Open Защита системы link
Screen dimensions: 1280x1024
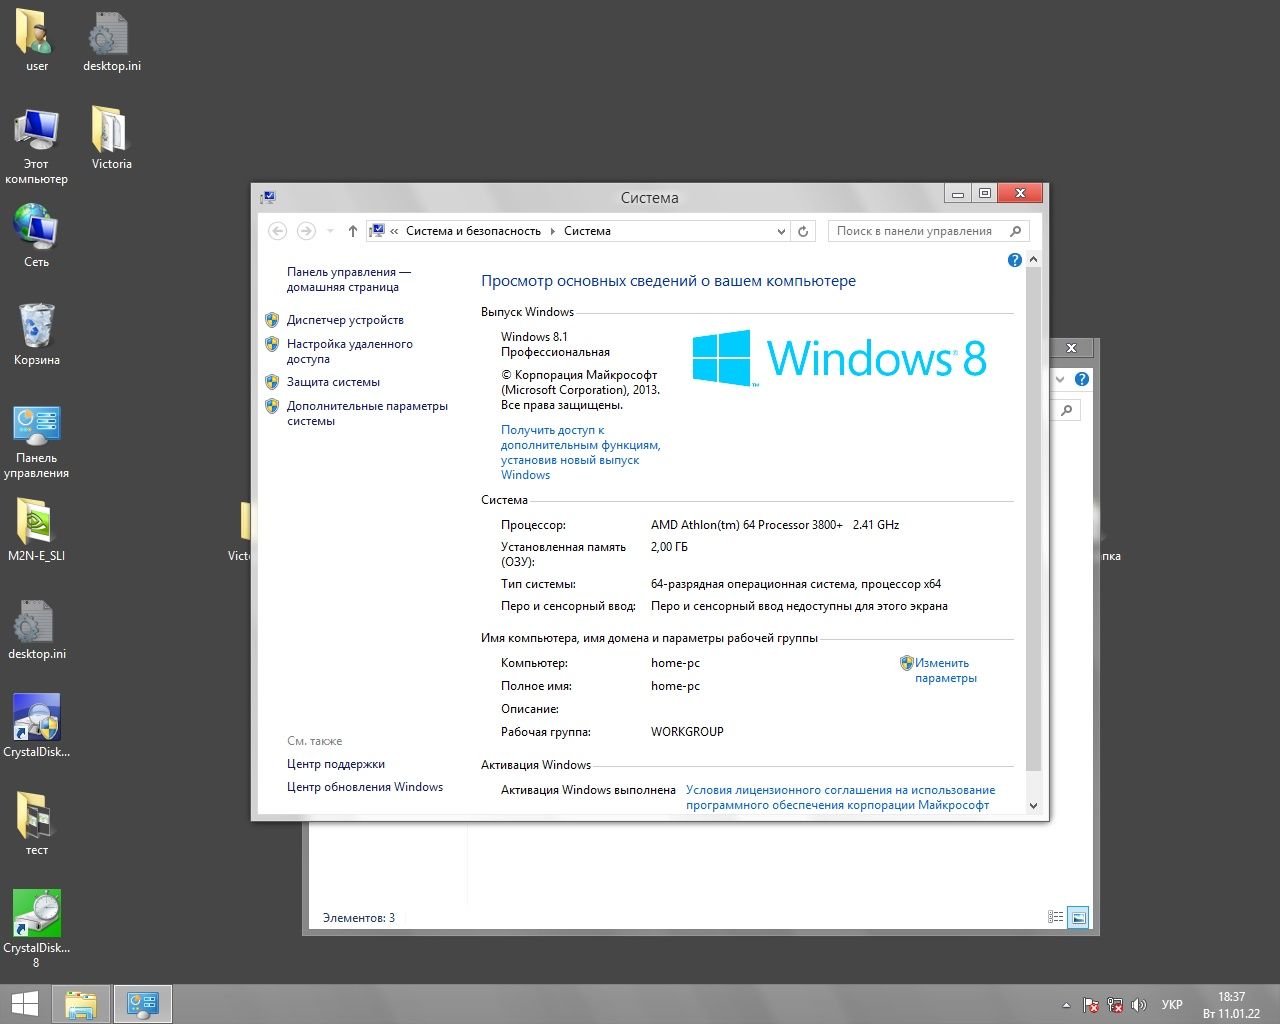333,382
